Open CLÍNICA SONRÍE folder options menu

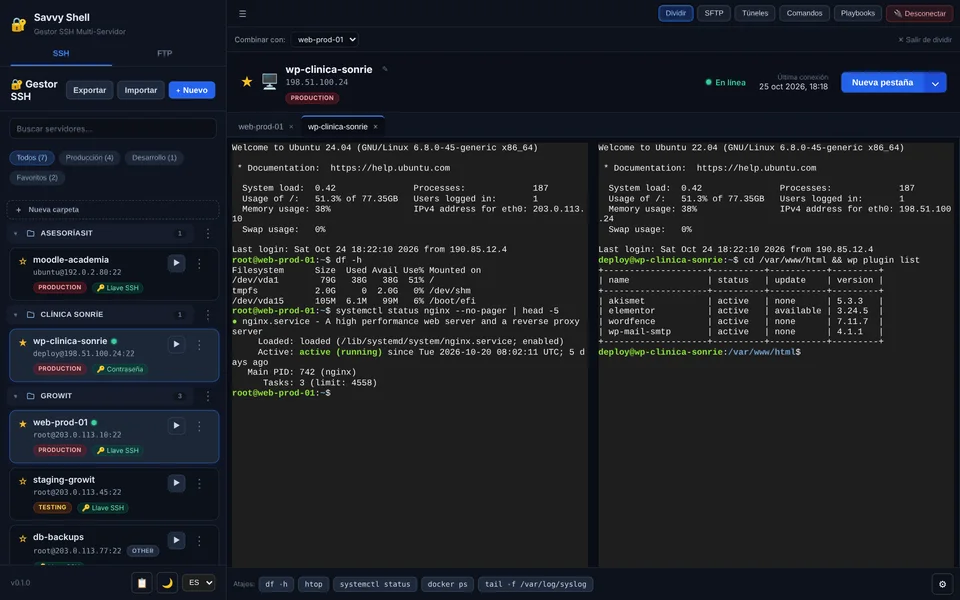(x=208, y=315)
